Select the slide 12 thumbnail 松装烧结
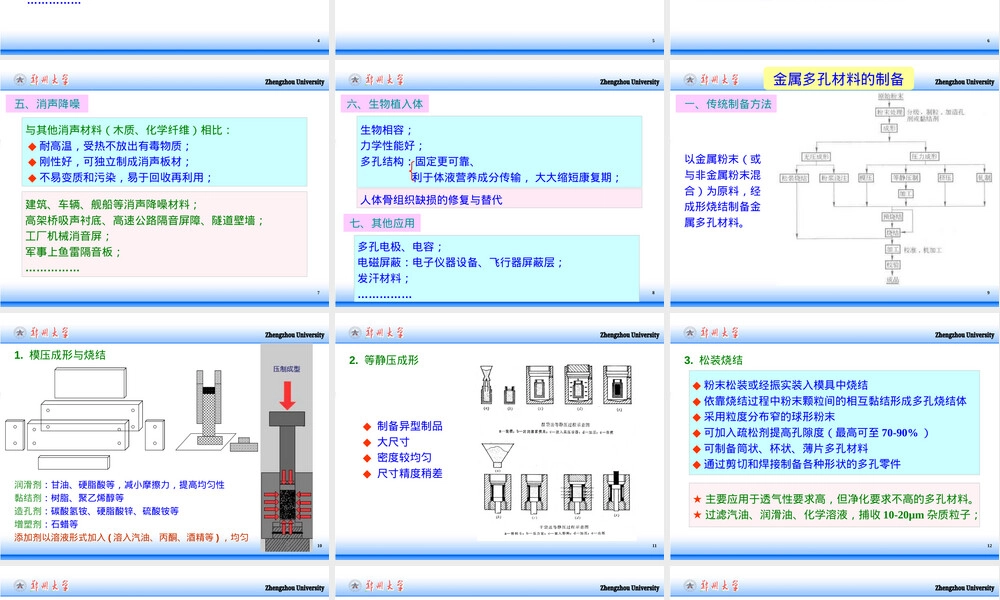Viewport: 1000px width, 600px height. click(x=835, y=437)
